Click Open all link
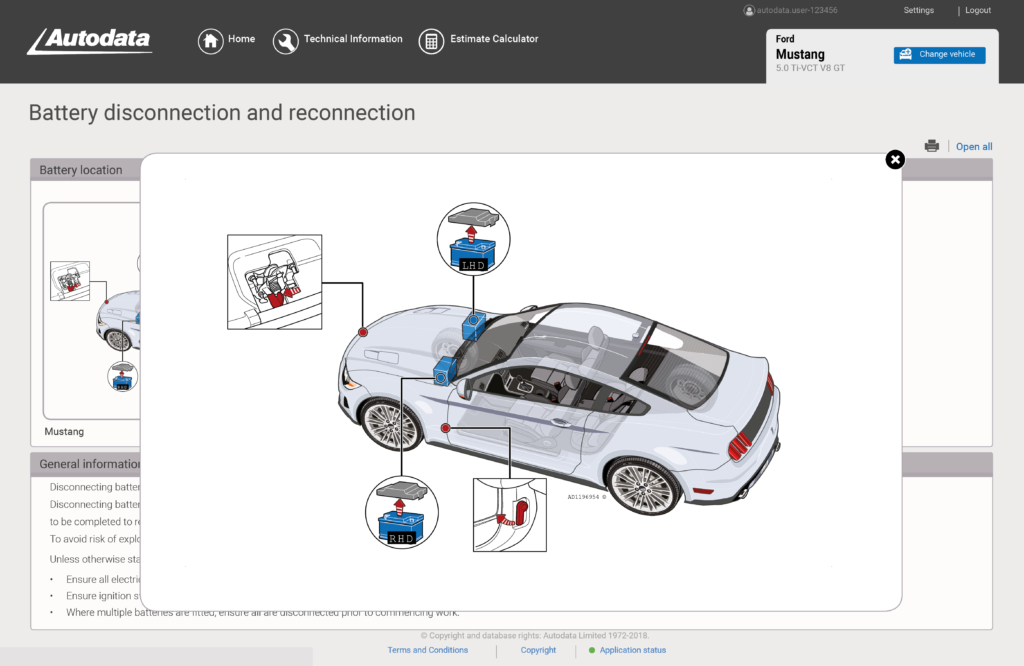Image resolution: width=1024 pixels, height=666 pixels. 974,147
